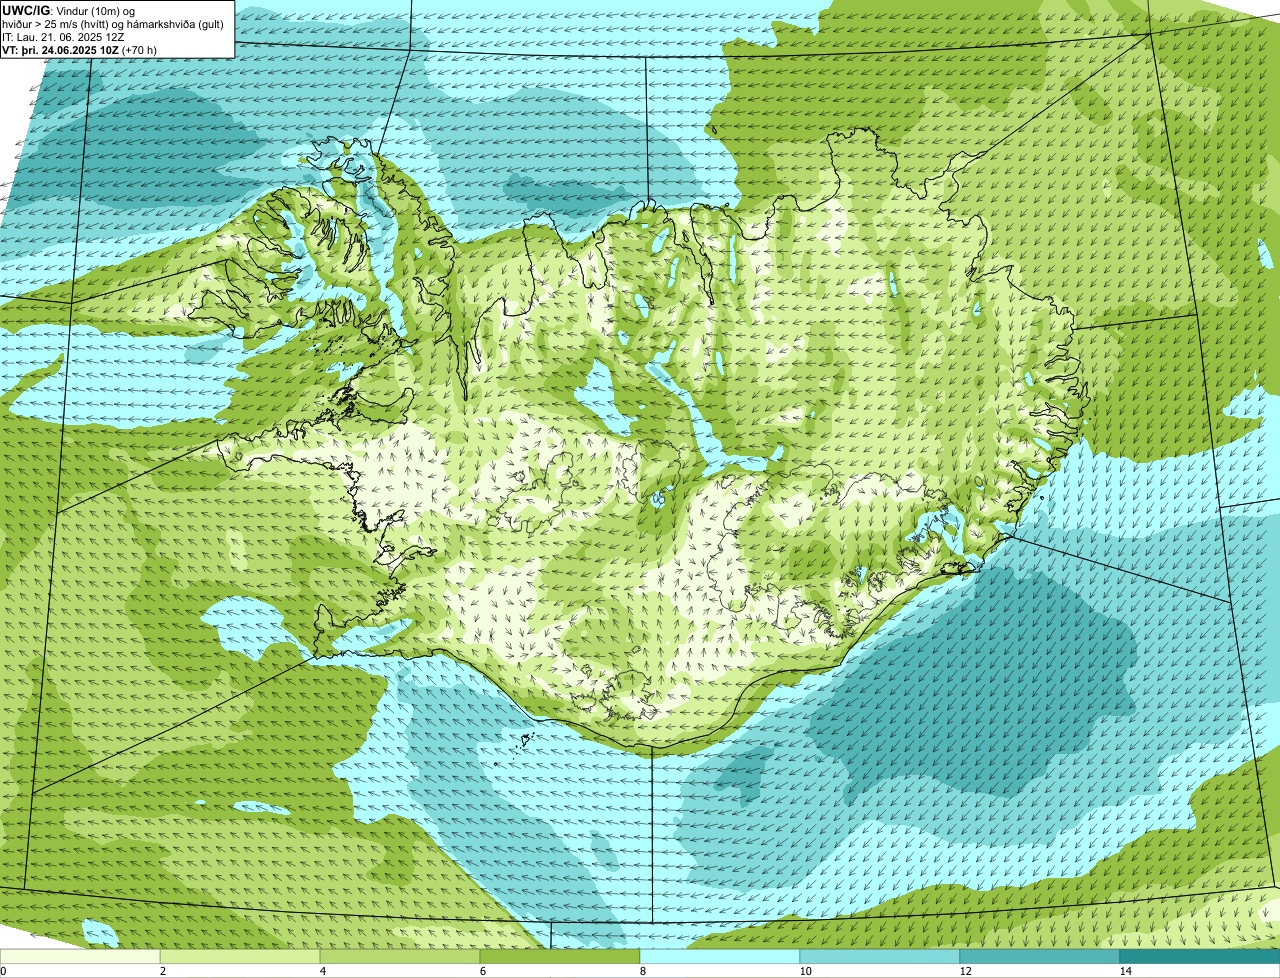Click the 0–2 m/s pale cream scale swatch
The width and height of the screenshot is (1280, 978).
(80, 956)
